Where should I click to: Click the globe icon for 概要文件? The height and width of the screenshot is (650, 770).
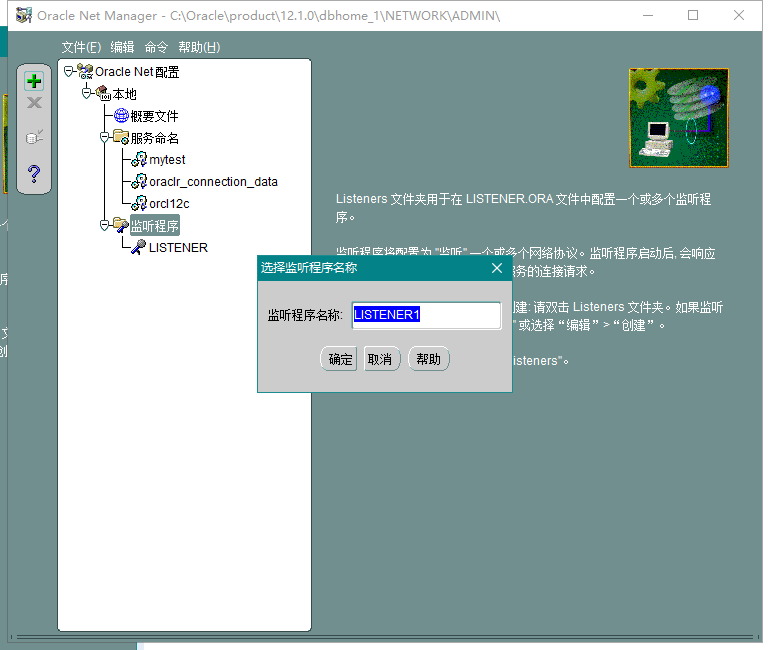point(121,115)
